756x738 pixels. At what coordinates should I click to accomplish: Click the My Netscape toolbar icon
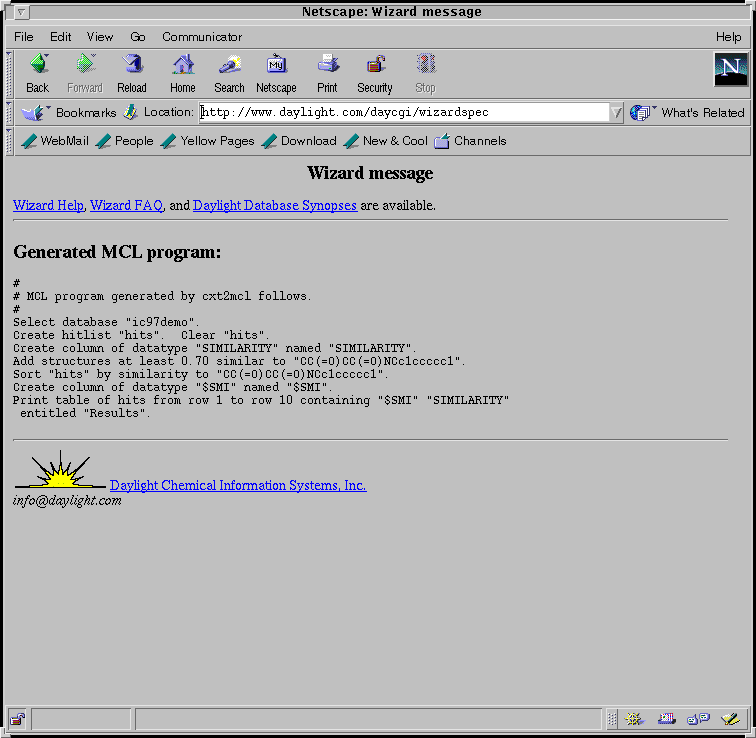276,72
